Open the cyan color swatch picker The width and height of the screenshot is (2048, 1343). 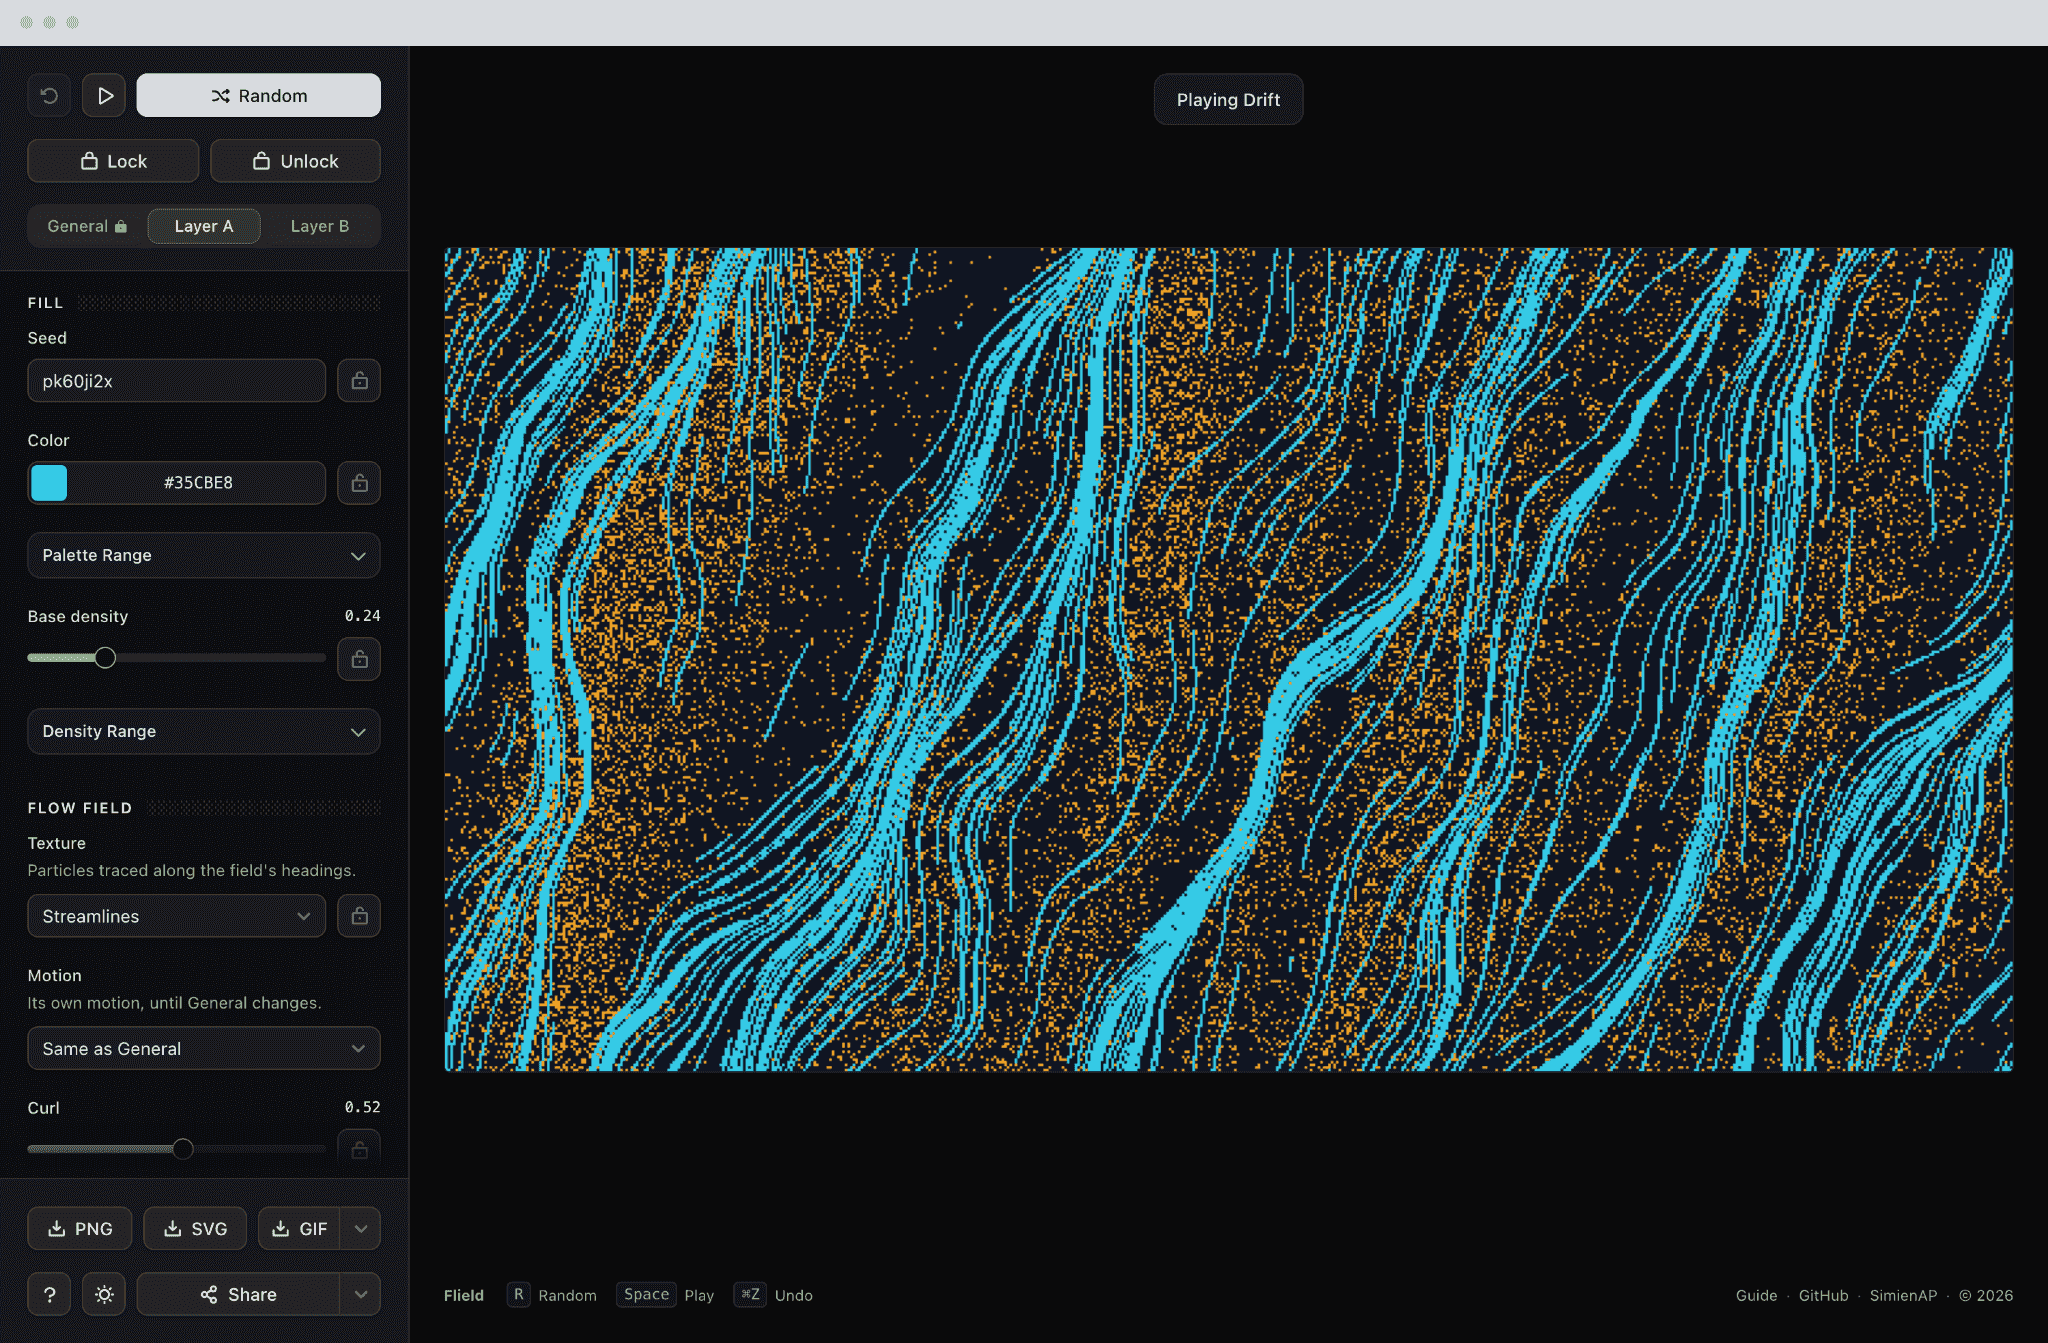[x=49, y=483]
